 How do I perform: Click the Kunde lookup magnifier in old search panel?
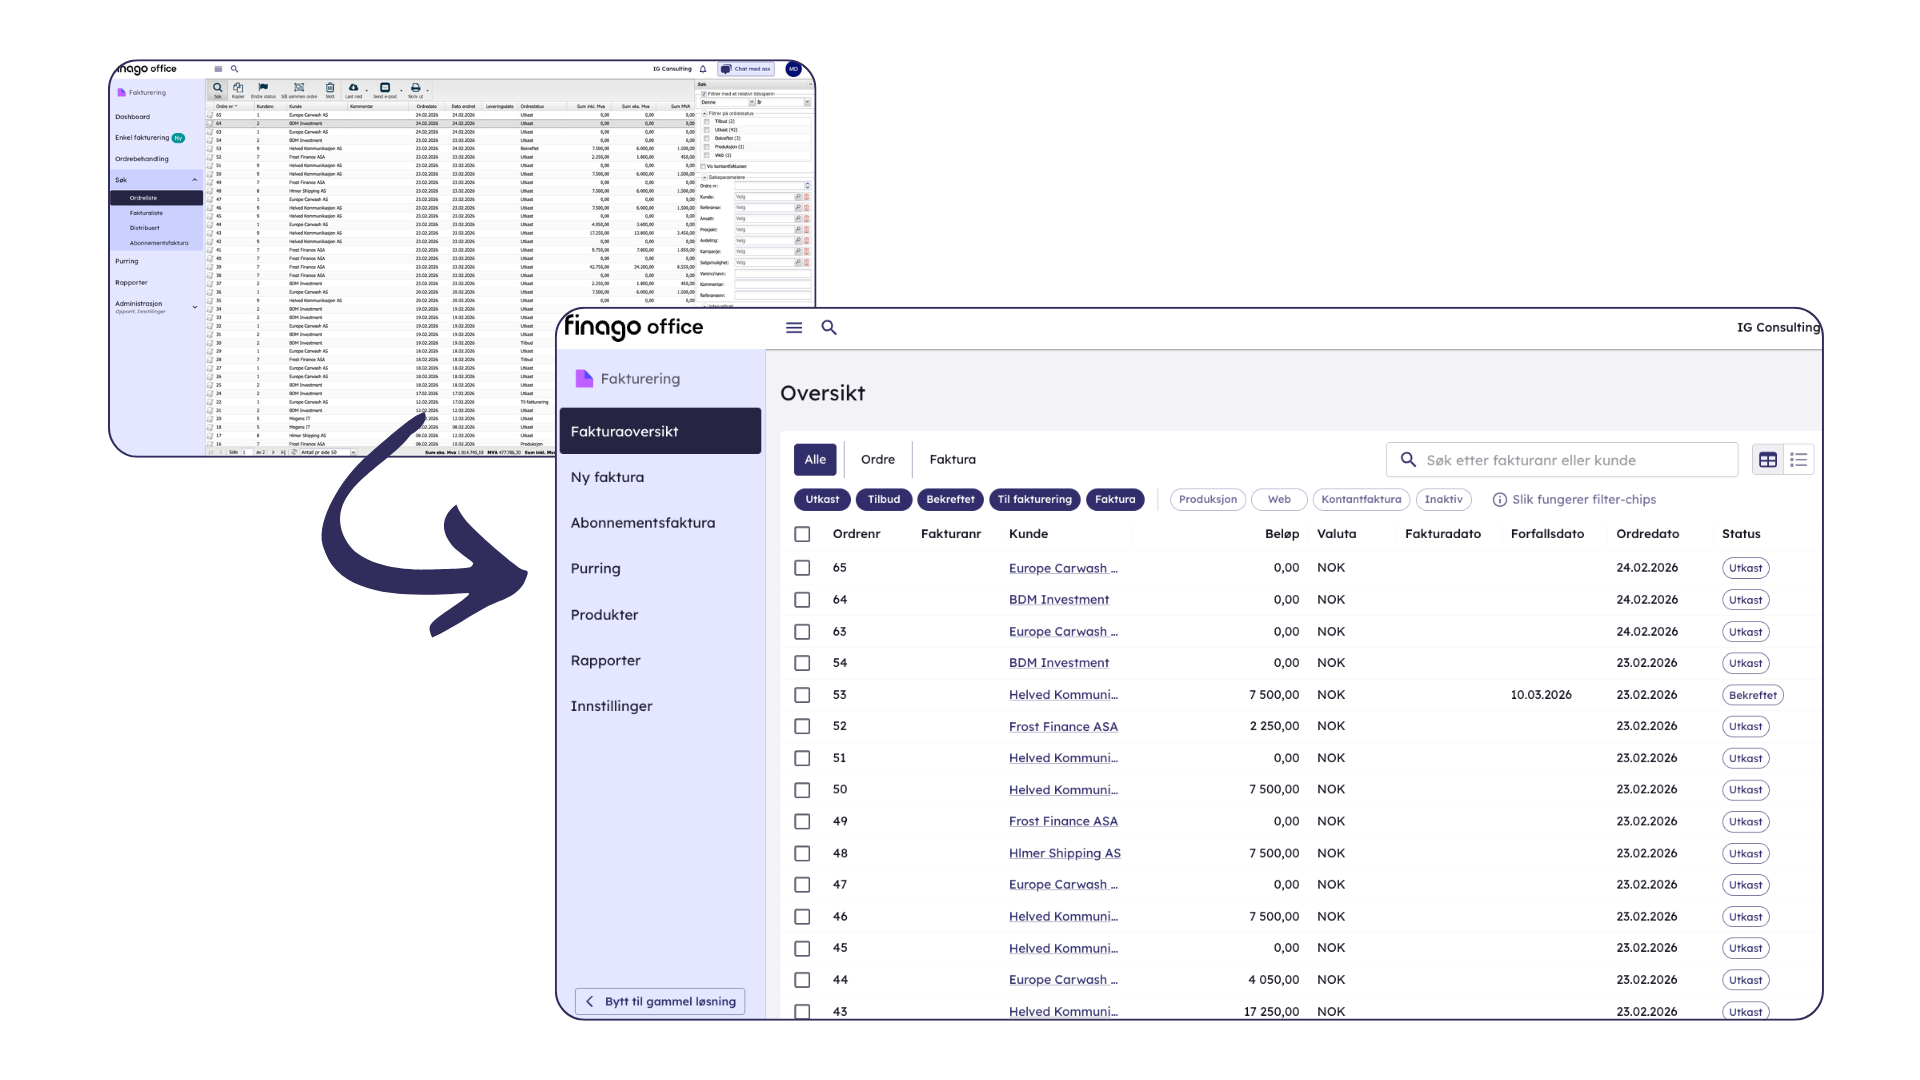[798, 197]
